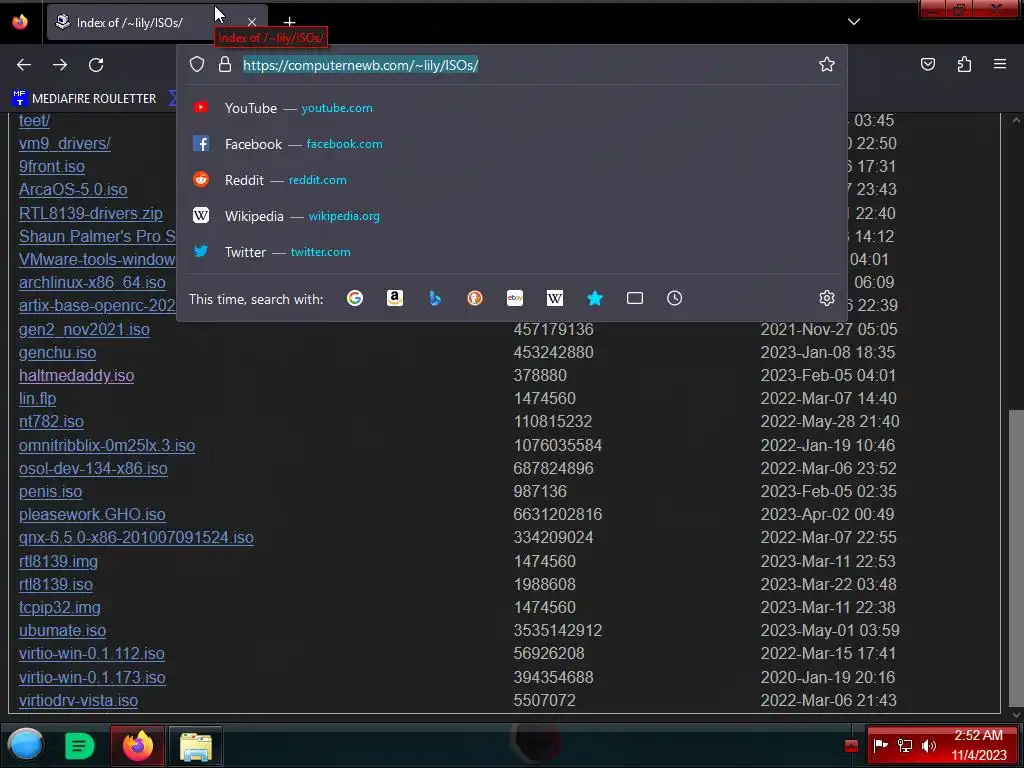Open the Pocket save icon
The image size is (1024, 768).
tap(928, 64)
